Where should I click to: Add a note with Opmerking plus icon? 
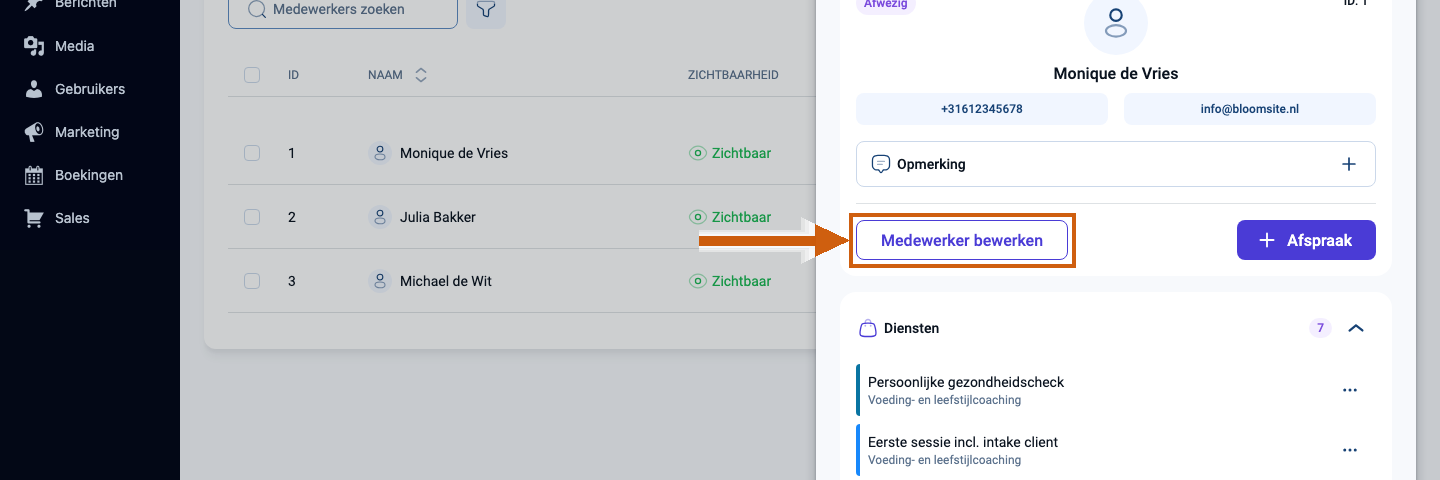(1349, 164)
